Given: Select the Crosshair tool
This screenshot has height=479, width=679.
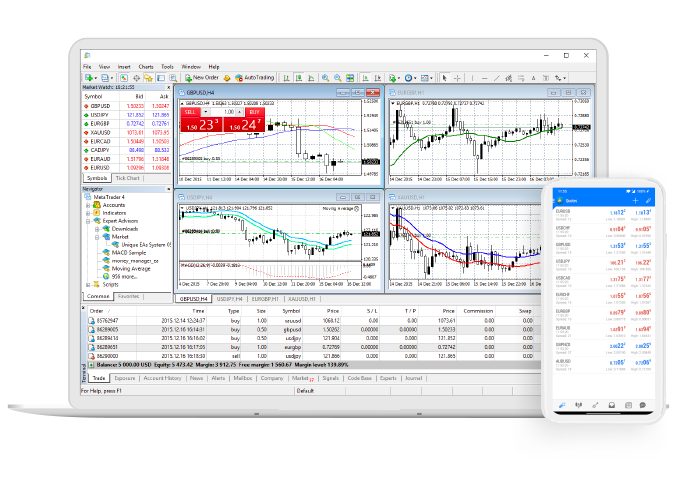Looking at the screenshot, I should [457, 78].
